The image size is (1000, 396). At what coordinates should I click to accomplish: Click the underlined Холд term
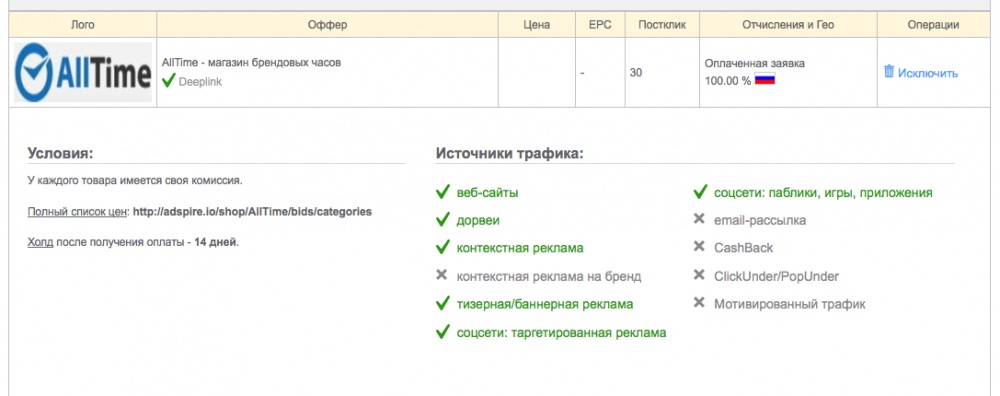click(40, 243)
